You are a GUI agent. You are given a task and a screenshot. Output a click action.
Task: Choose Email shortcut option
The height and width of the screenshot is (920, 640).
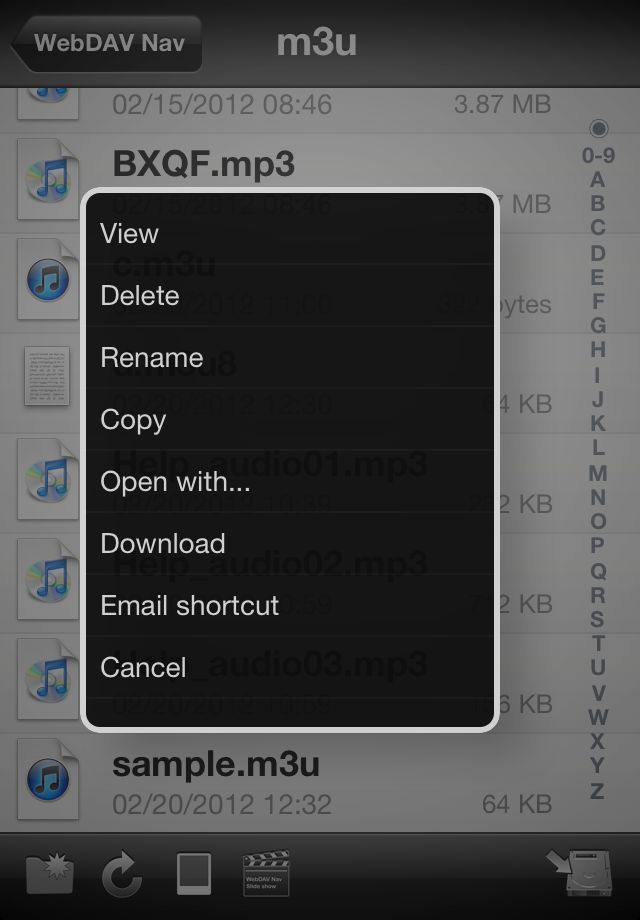pyautogui.click(x=290, y=606)
